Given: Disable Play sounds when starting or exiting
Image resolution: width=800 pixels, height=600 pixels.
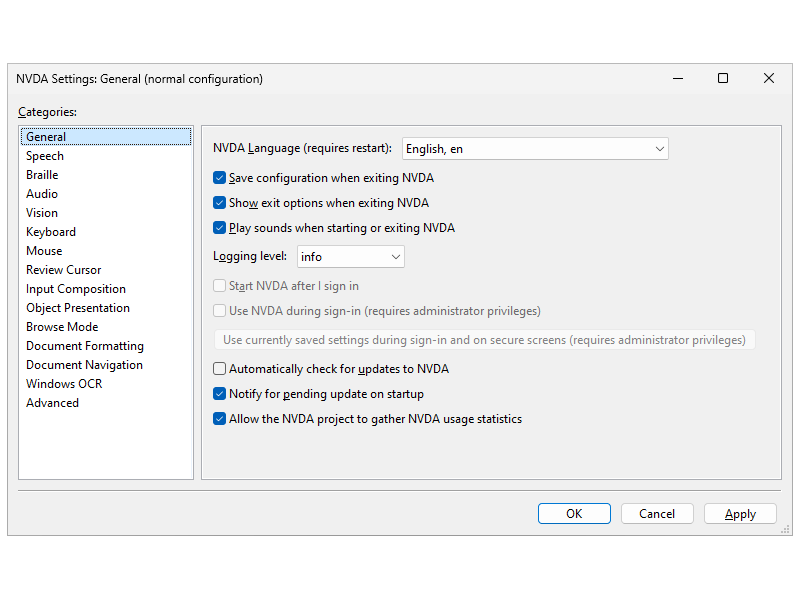Looking at the screenshot, I should (220, 228).
